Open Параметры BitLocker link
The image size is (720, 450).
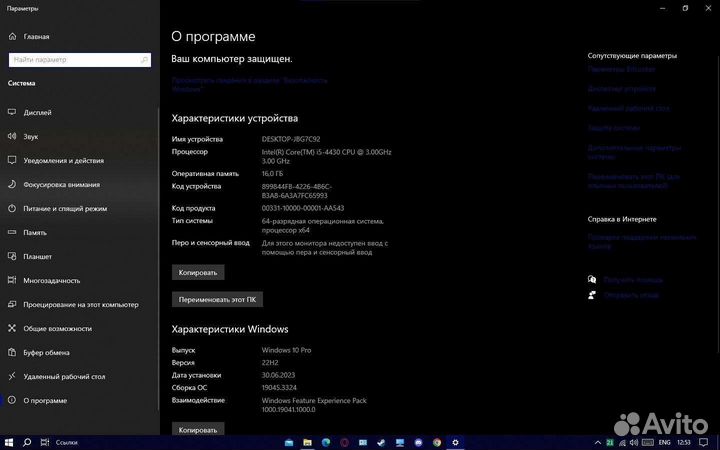621,69
